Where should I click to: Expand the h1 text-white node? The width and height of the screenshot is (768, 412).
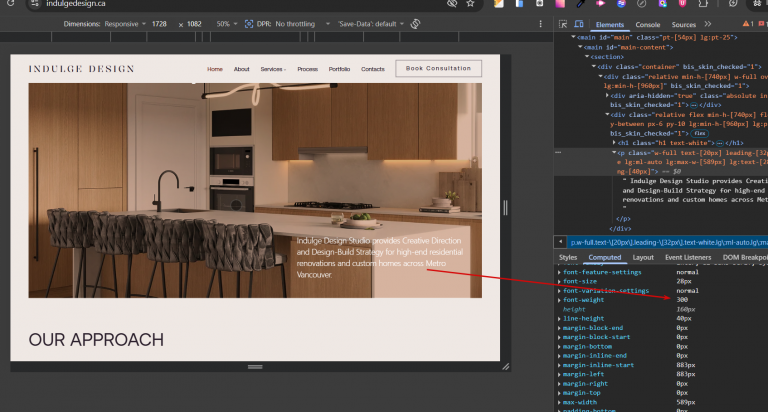(615, 143)
